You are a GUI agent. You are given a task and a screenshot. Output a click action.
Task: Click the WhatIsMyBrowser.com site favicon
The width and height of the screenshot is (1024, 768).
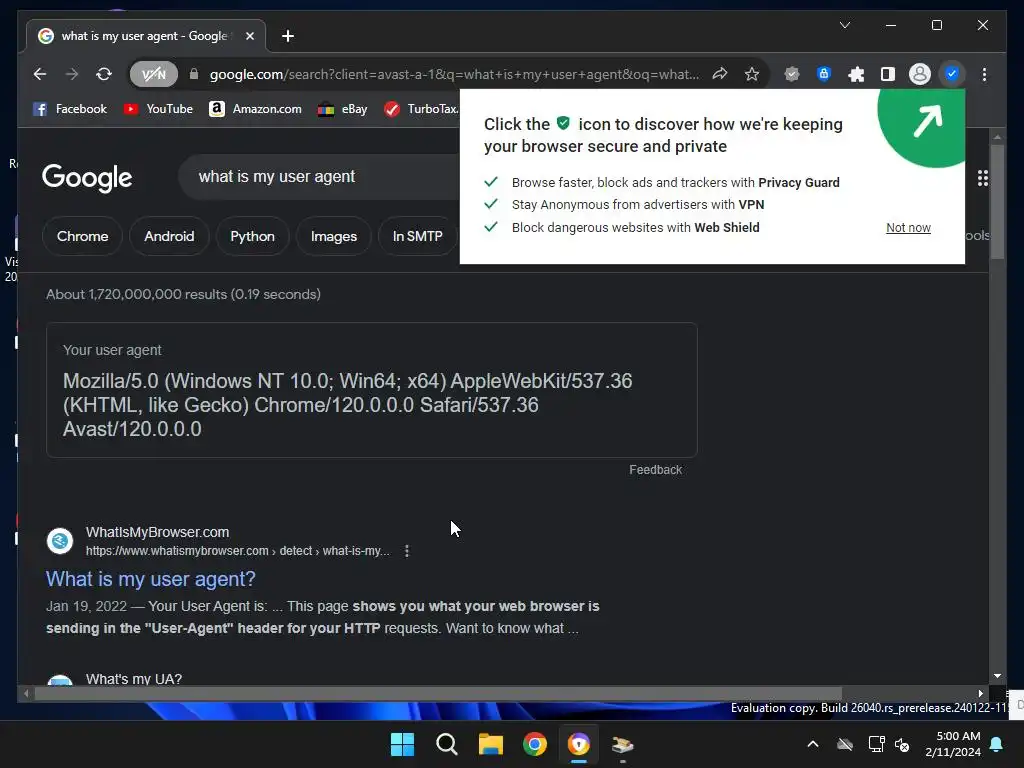(59, 541)
